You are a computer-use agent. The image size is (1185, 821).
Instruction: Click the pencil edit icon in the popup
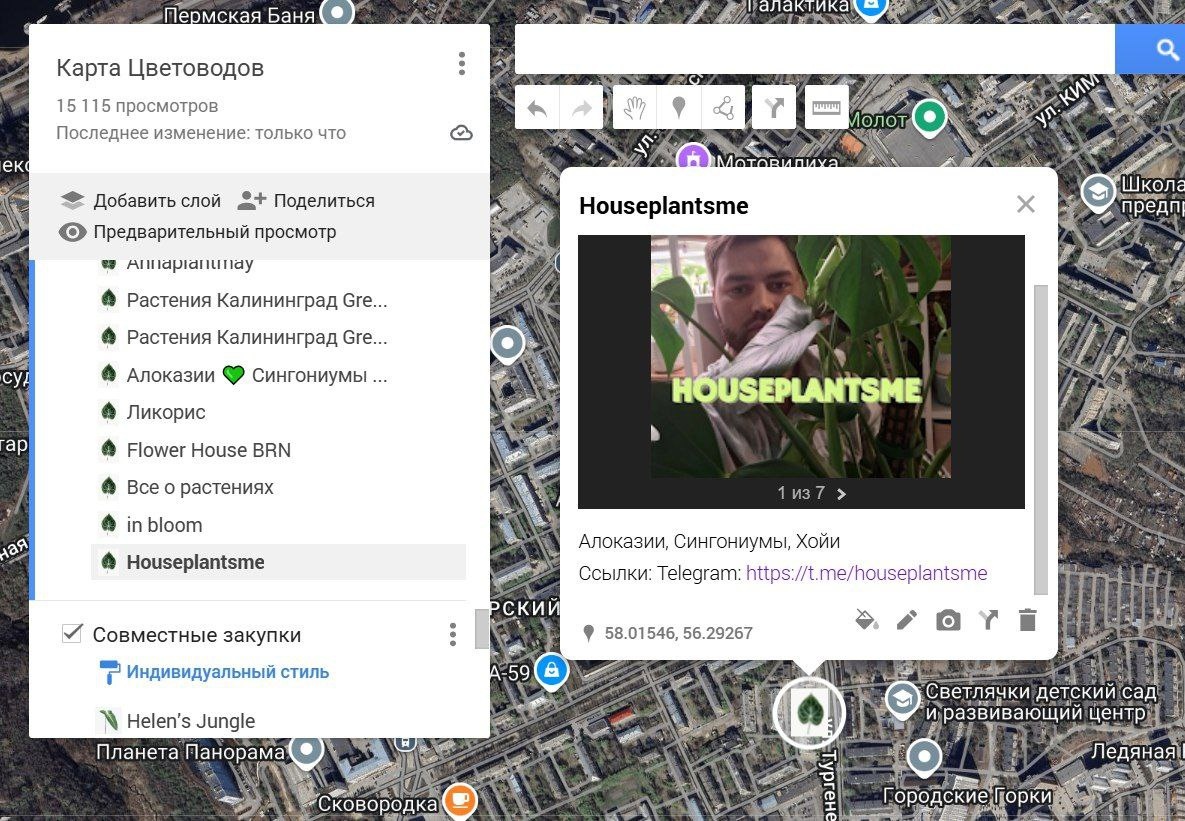point(907,620)
